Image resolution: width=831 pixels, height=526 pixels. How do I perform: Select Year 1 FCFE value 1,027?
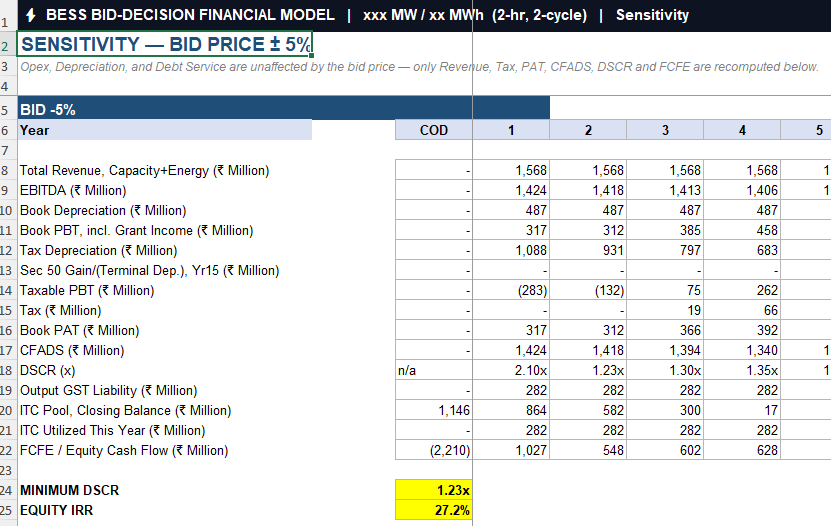tap(511, 451)
